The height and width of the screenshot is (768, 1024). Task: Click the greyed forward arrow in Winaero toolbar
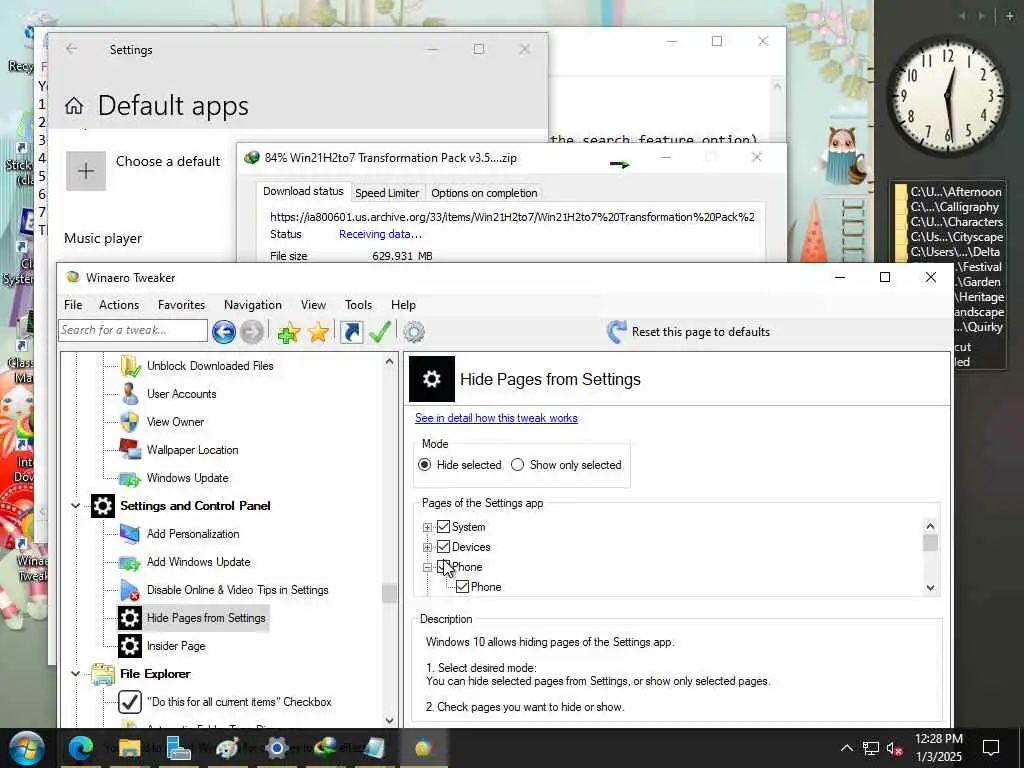(x=251, y=332)
